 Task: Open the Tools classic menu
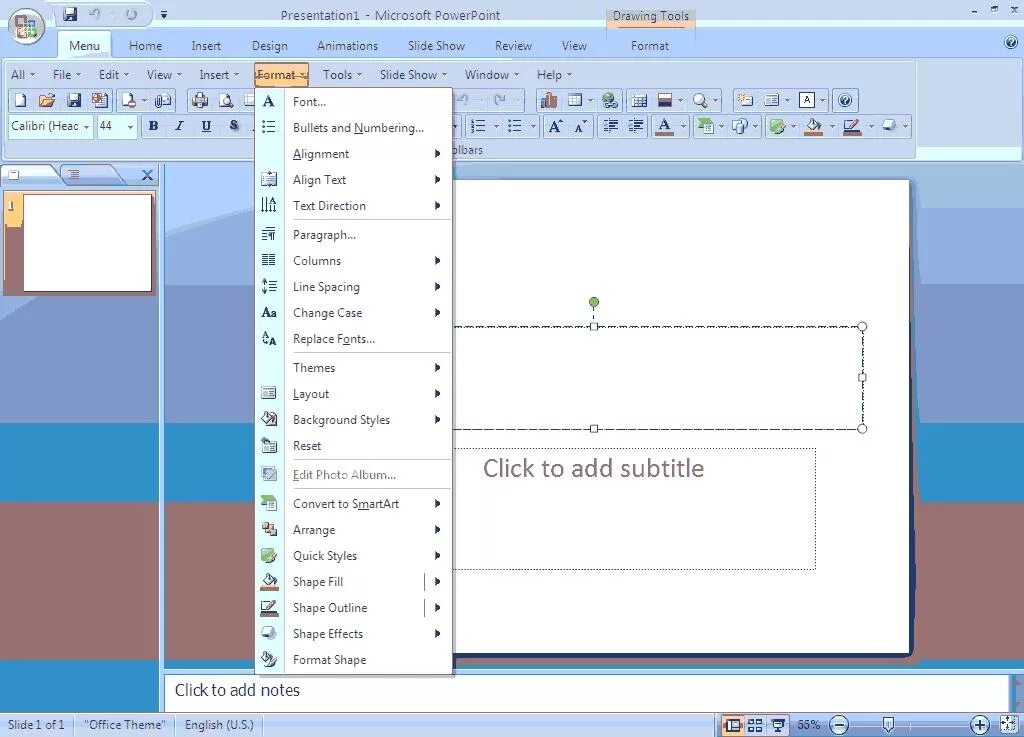(x=342, y=75)
